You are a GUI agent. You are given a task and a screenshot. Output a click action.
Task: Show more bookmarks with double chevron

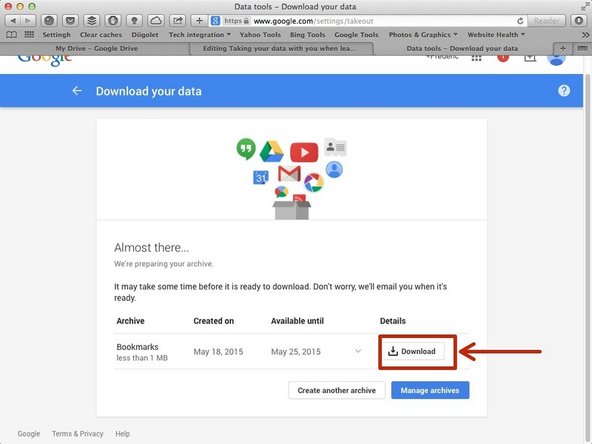(585, 35)
